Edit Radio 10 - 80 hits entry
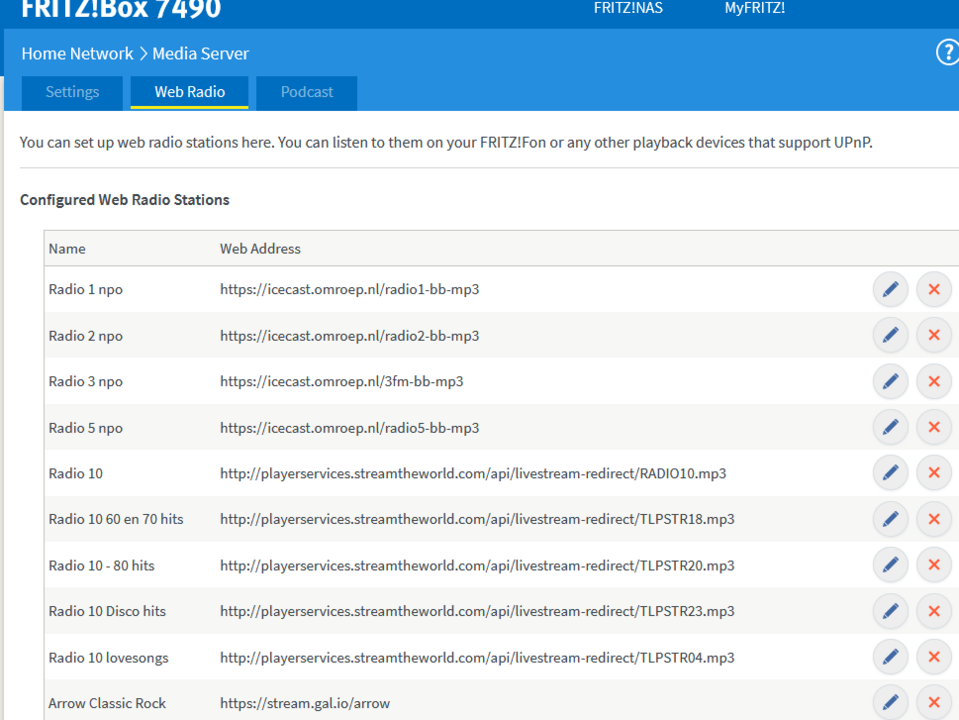The width and height of the screenshot is (959, 720). pyautogui.click(x=890, y=565)
